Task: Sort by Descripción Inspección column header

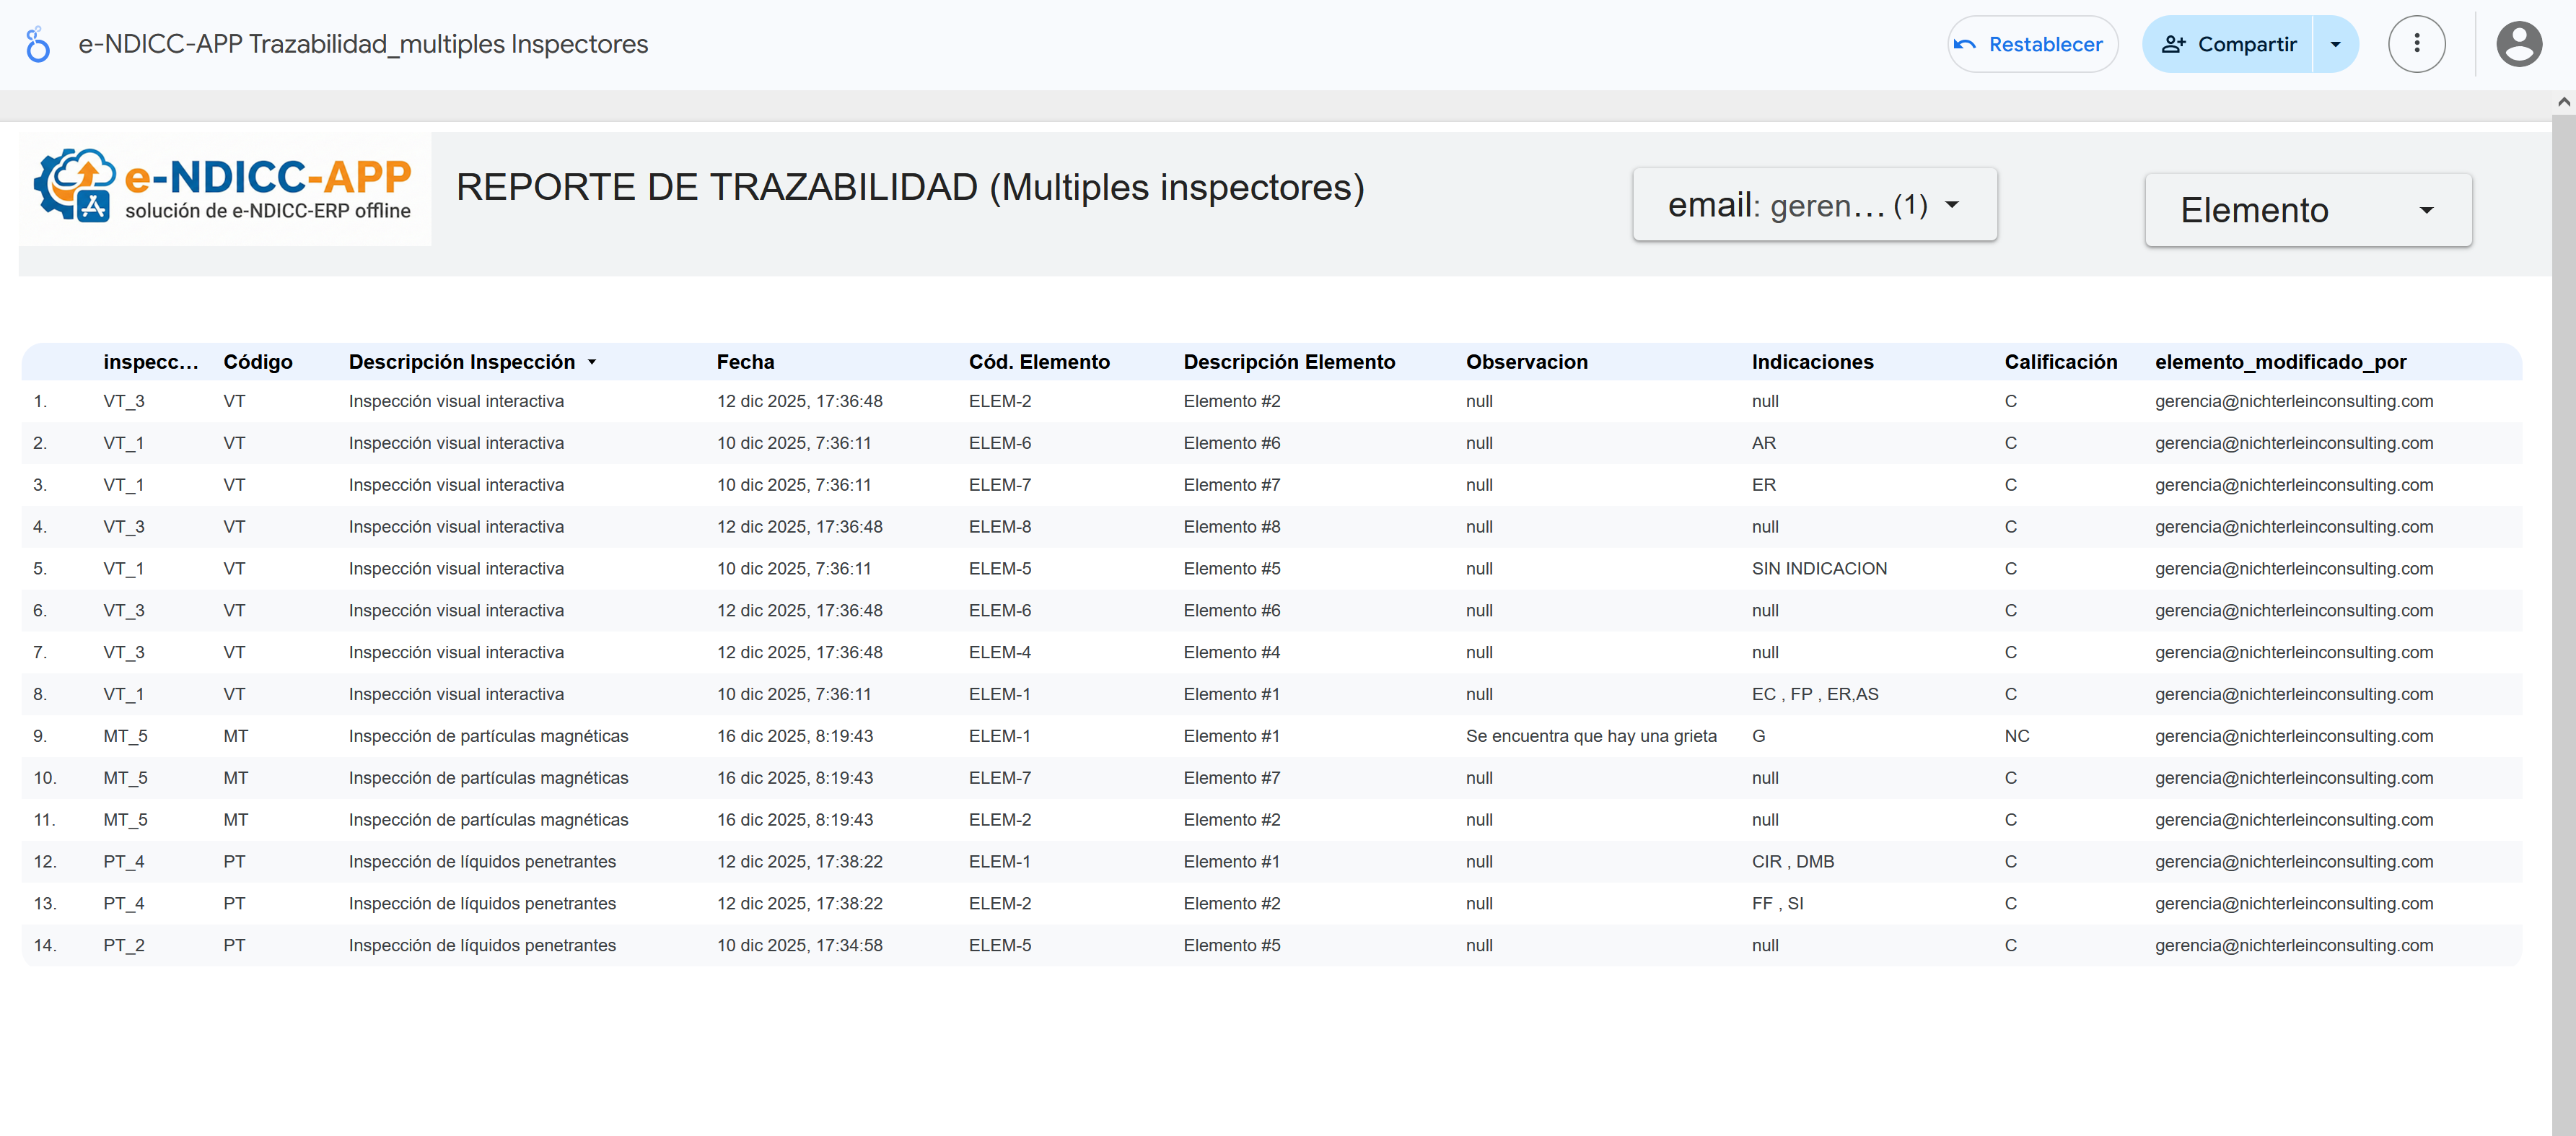Action: [461, 362]
